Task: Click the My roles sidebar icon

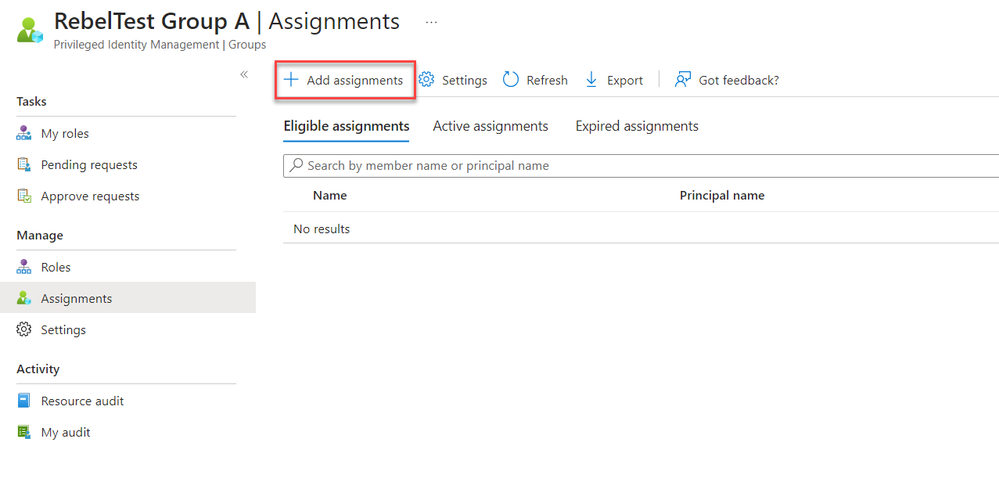Action: [25, 134]
